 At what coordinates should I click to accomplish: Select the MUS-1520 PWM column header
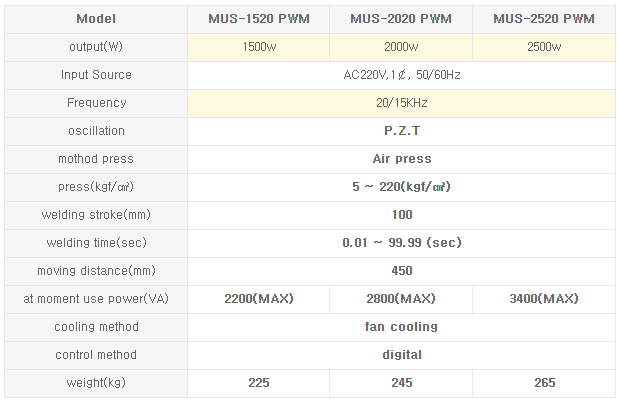[x=259, y=19]
